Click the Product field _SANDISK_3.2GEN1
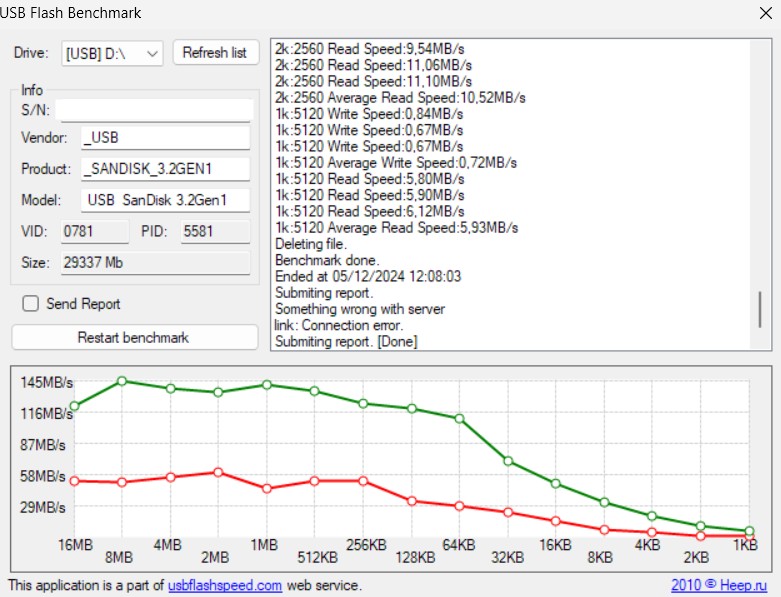Viewport: 781px width, 597px height. click(x=165, y=169)
